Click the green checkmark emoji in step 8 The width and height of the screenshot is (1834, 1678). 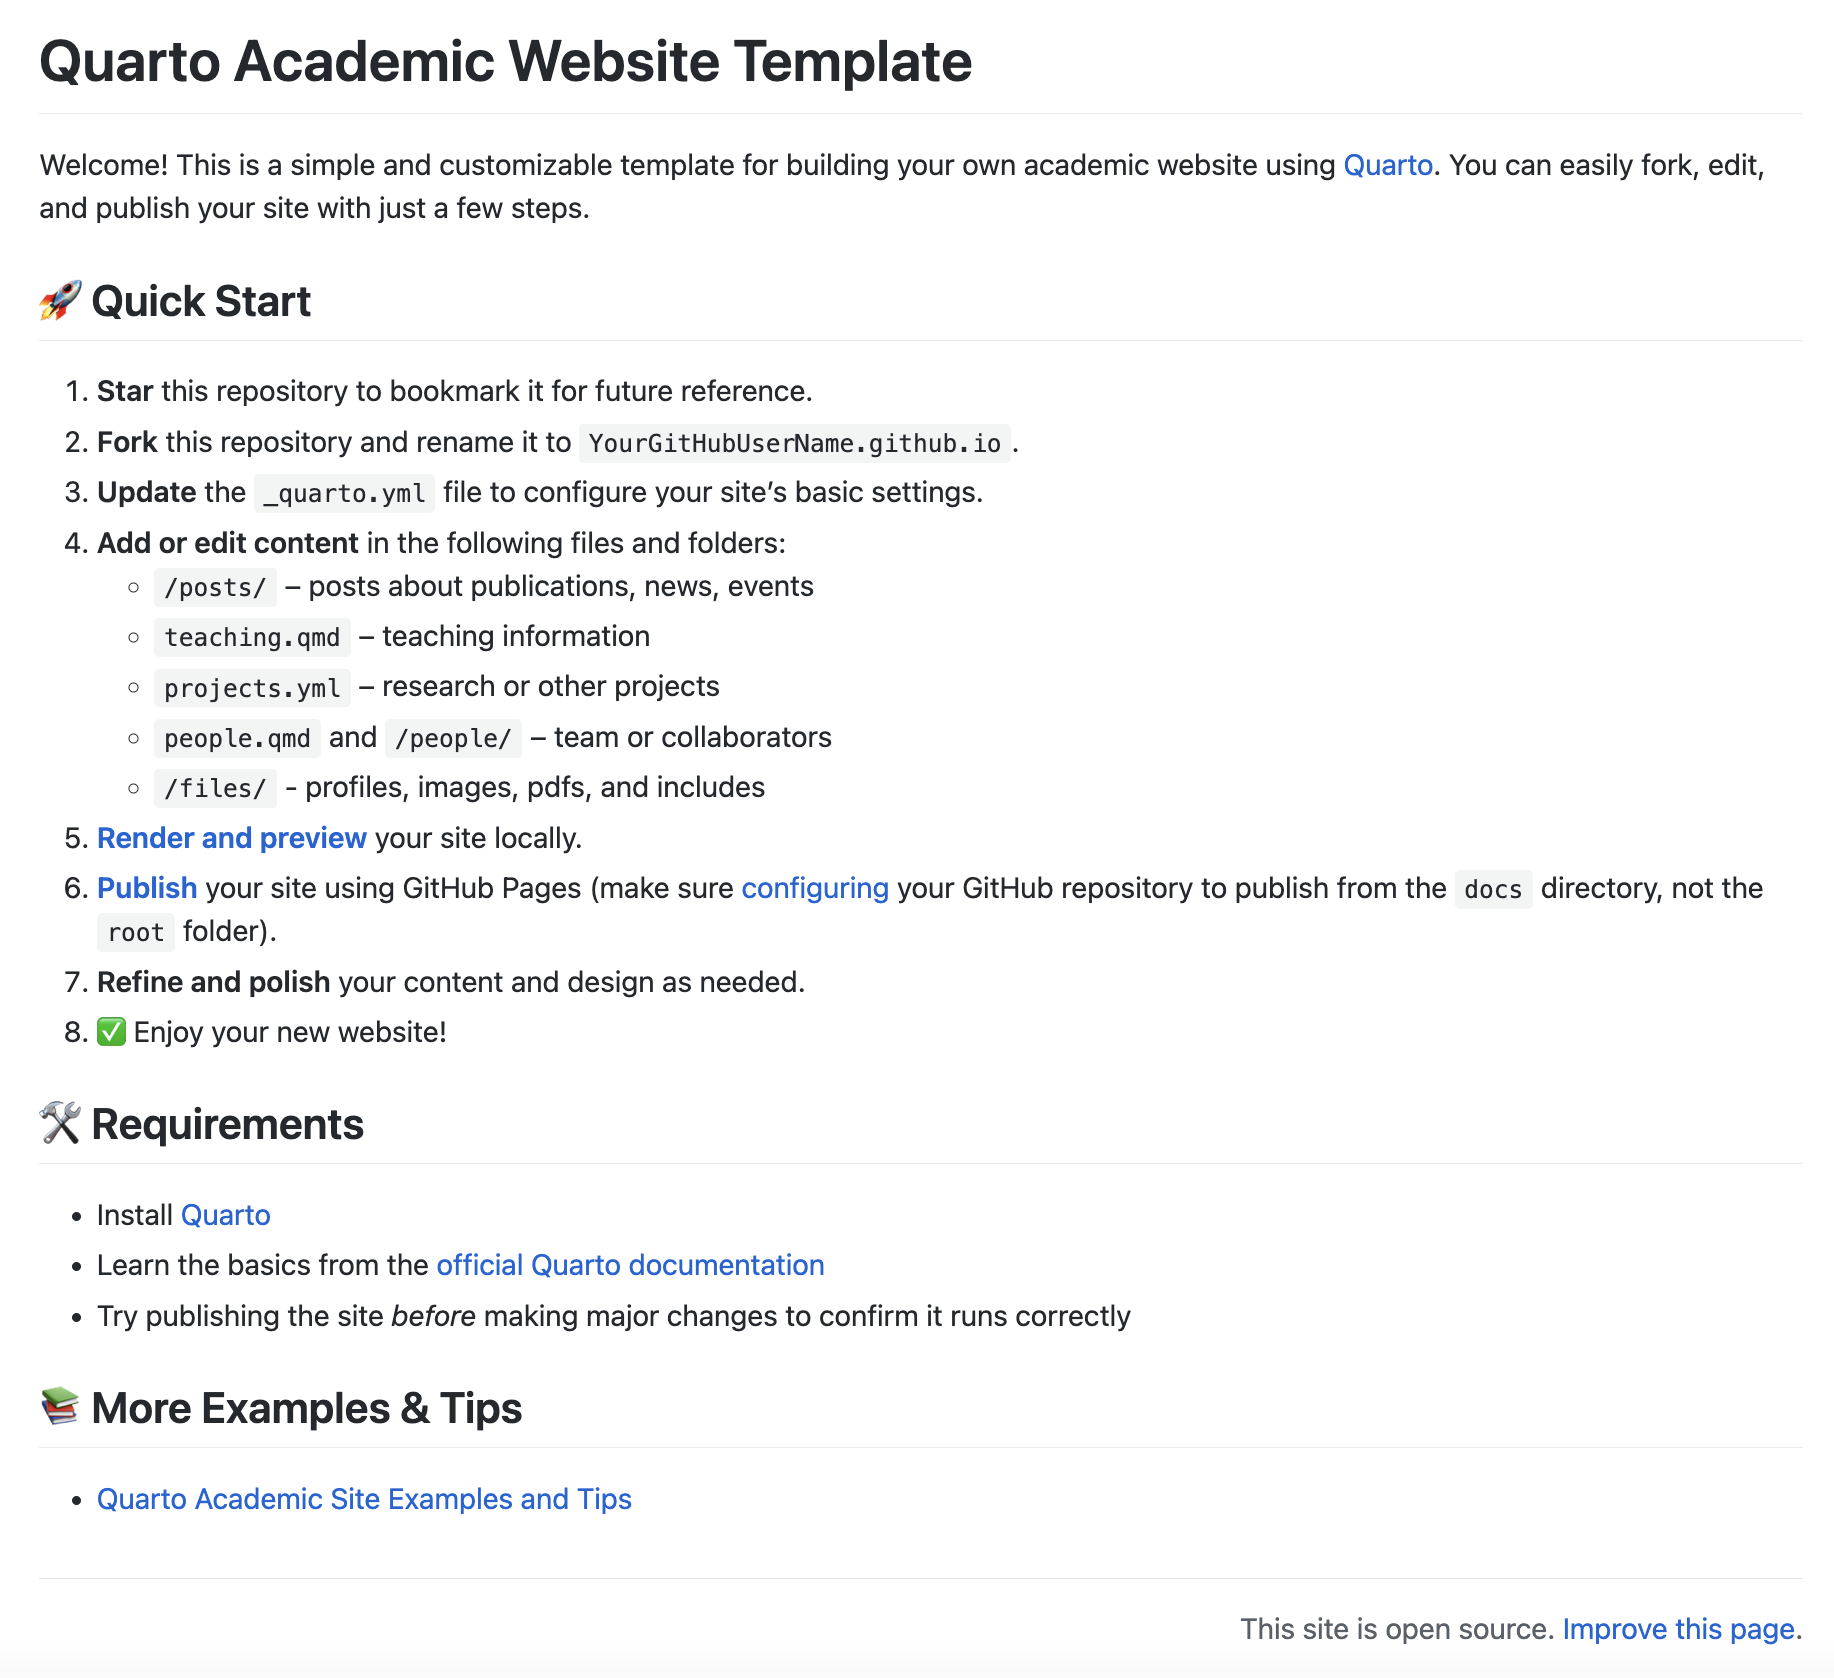pyautogui.click(x=111, y=1032)
